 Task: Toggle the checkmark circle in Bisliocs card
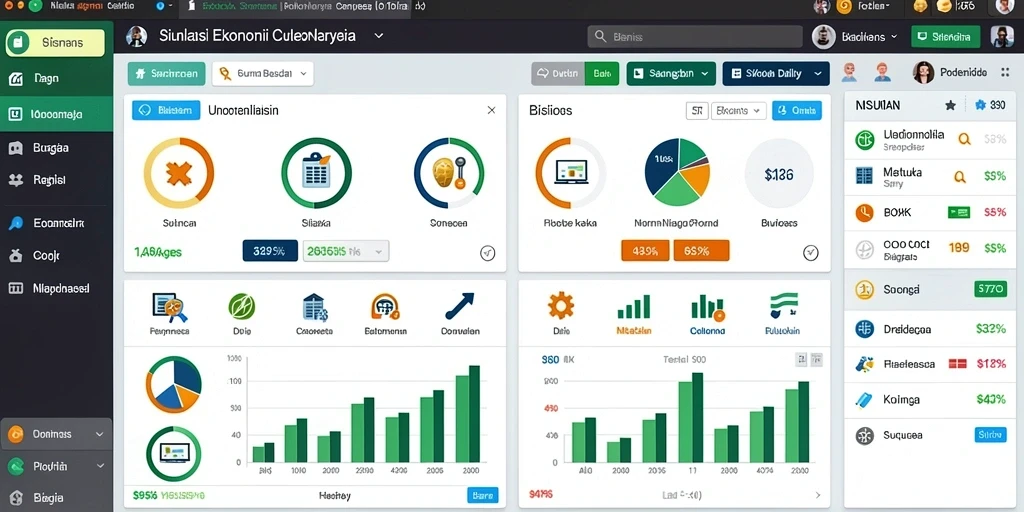pos(810,252)
